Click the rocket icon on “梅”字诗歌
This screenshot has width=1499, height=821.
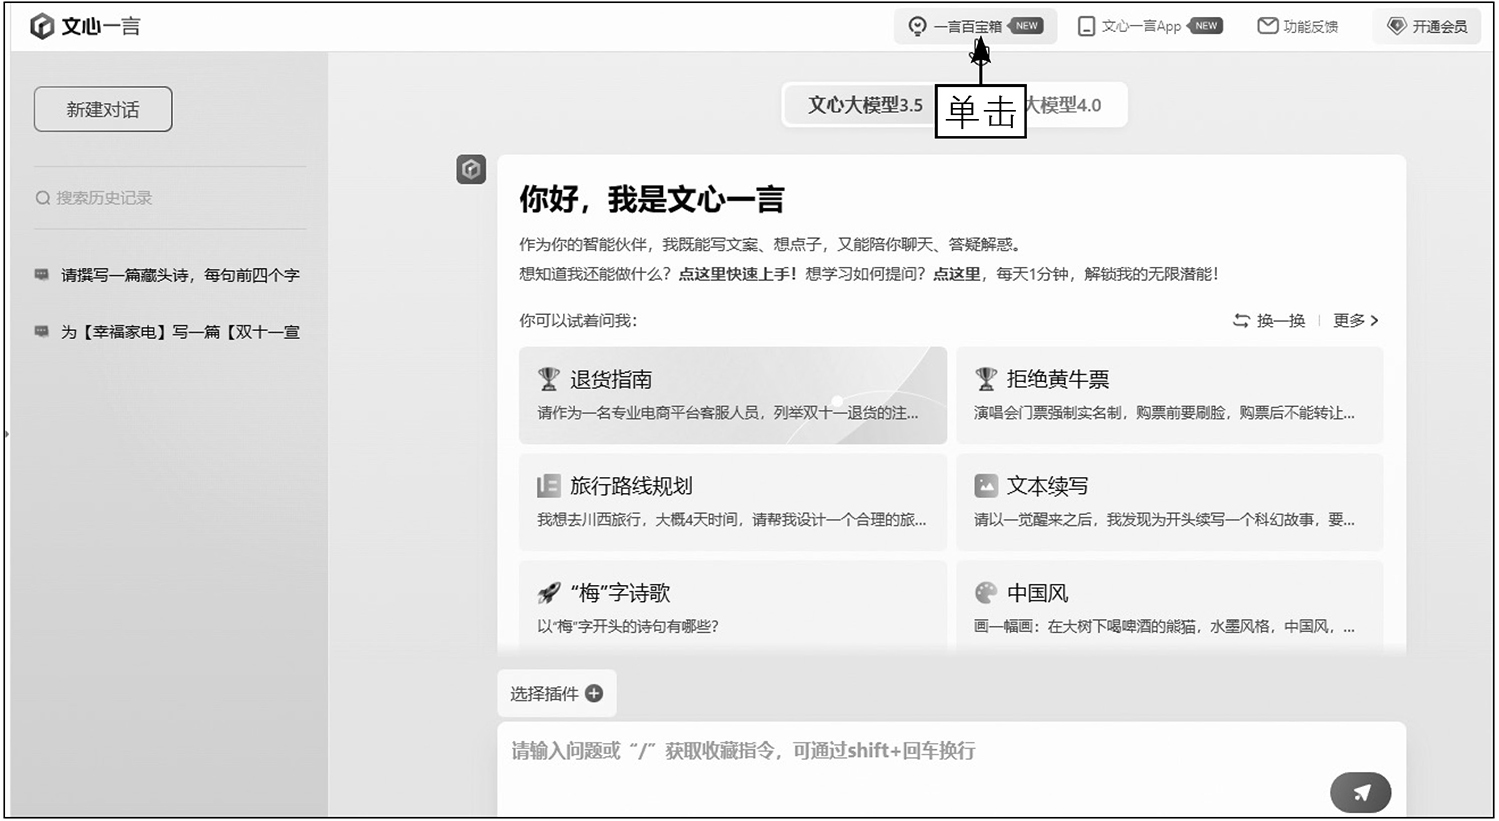click(x=548, y=593)
